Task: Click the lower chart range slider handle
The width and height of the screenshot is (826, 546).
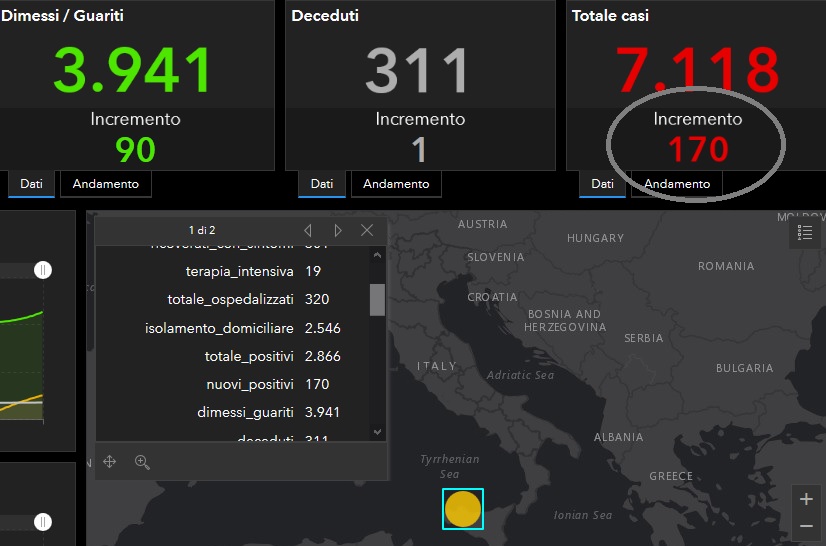Action: pos(43,521)
